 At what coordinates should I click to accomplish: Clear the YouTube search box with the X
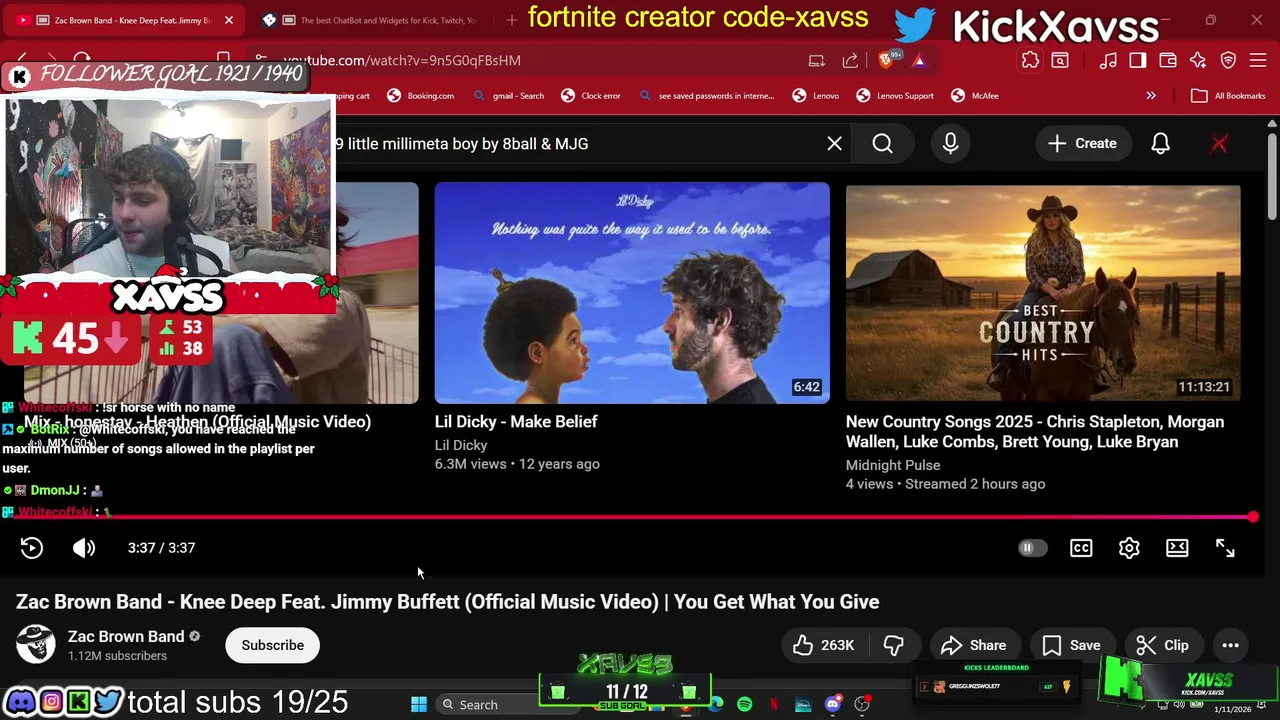[834, 143]
